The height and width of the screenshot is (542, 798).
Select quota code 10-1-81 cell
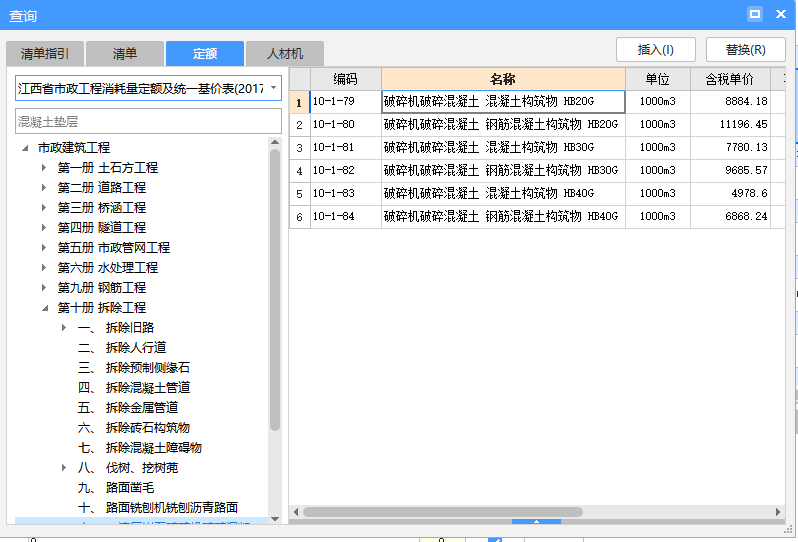point(346,147)
